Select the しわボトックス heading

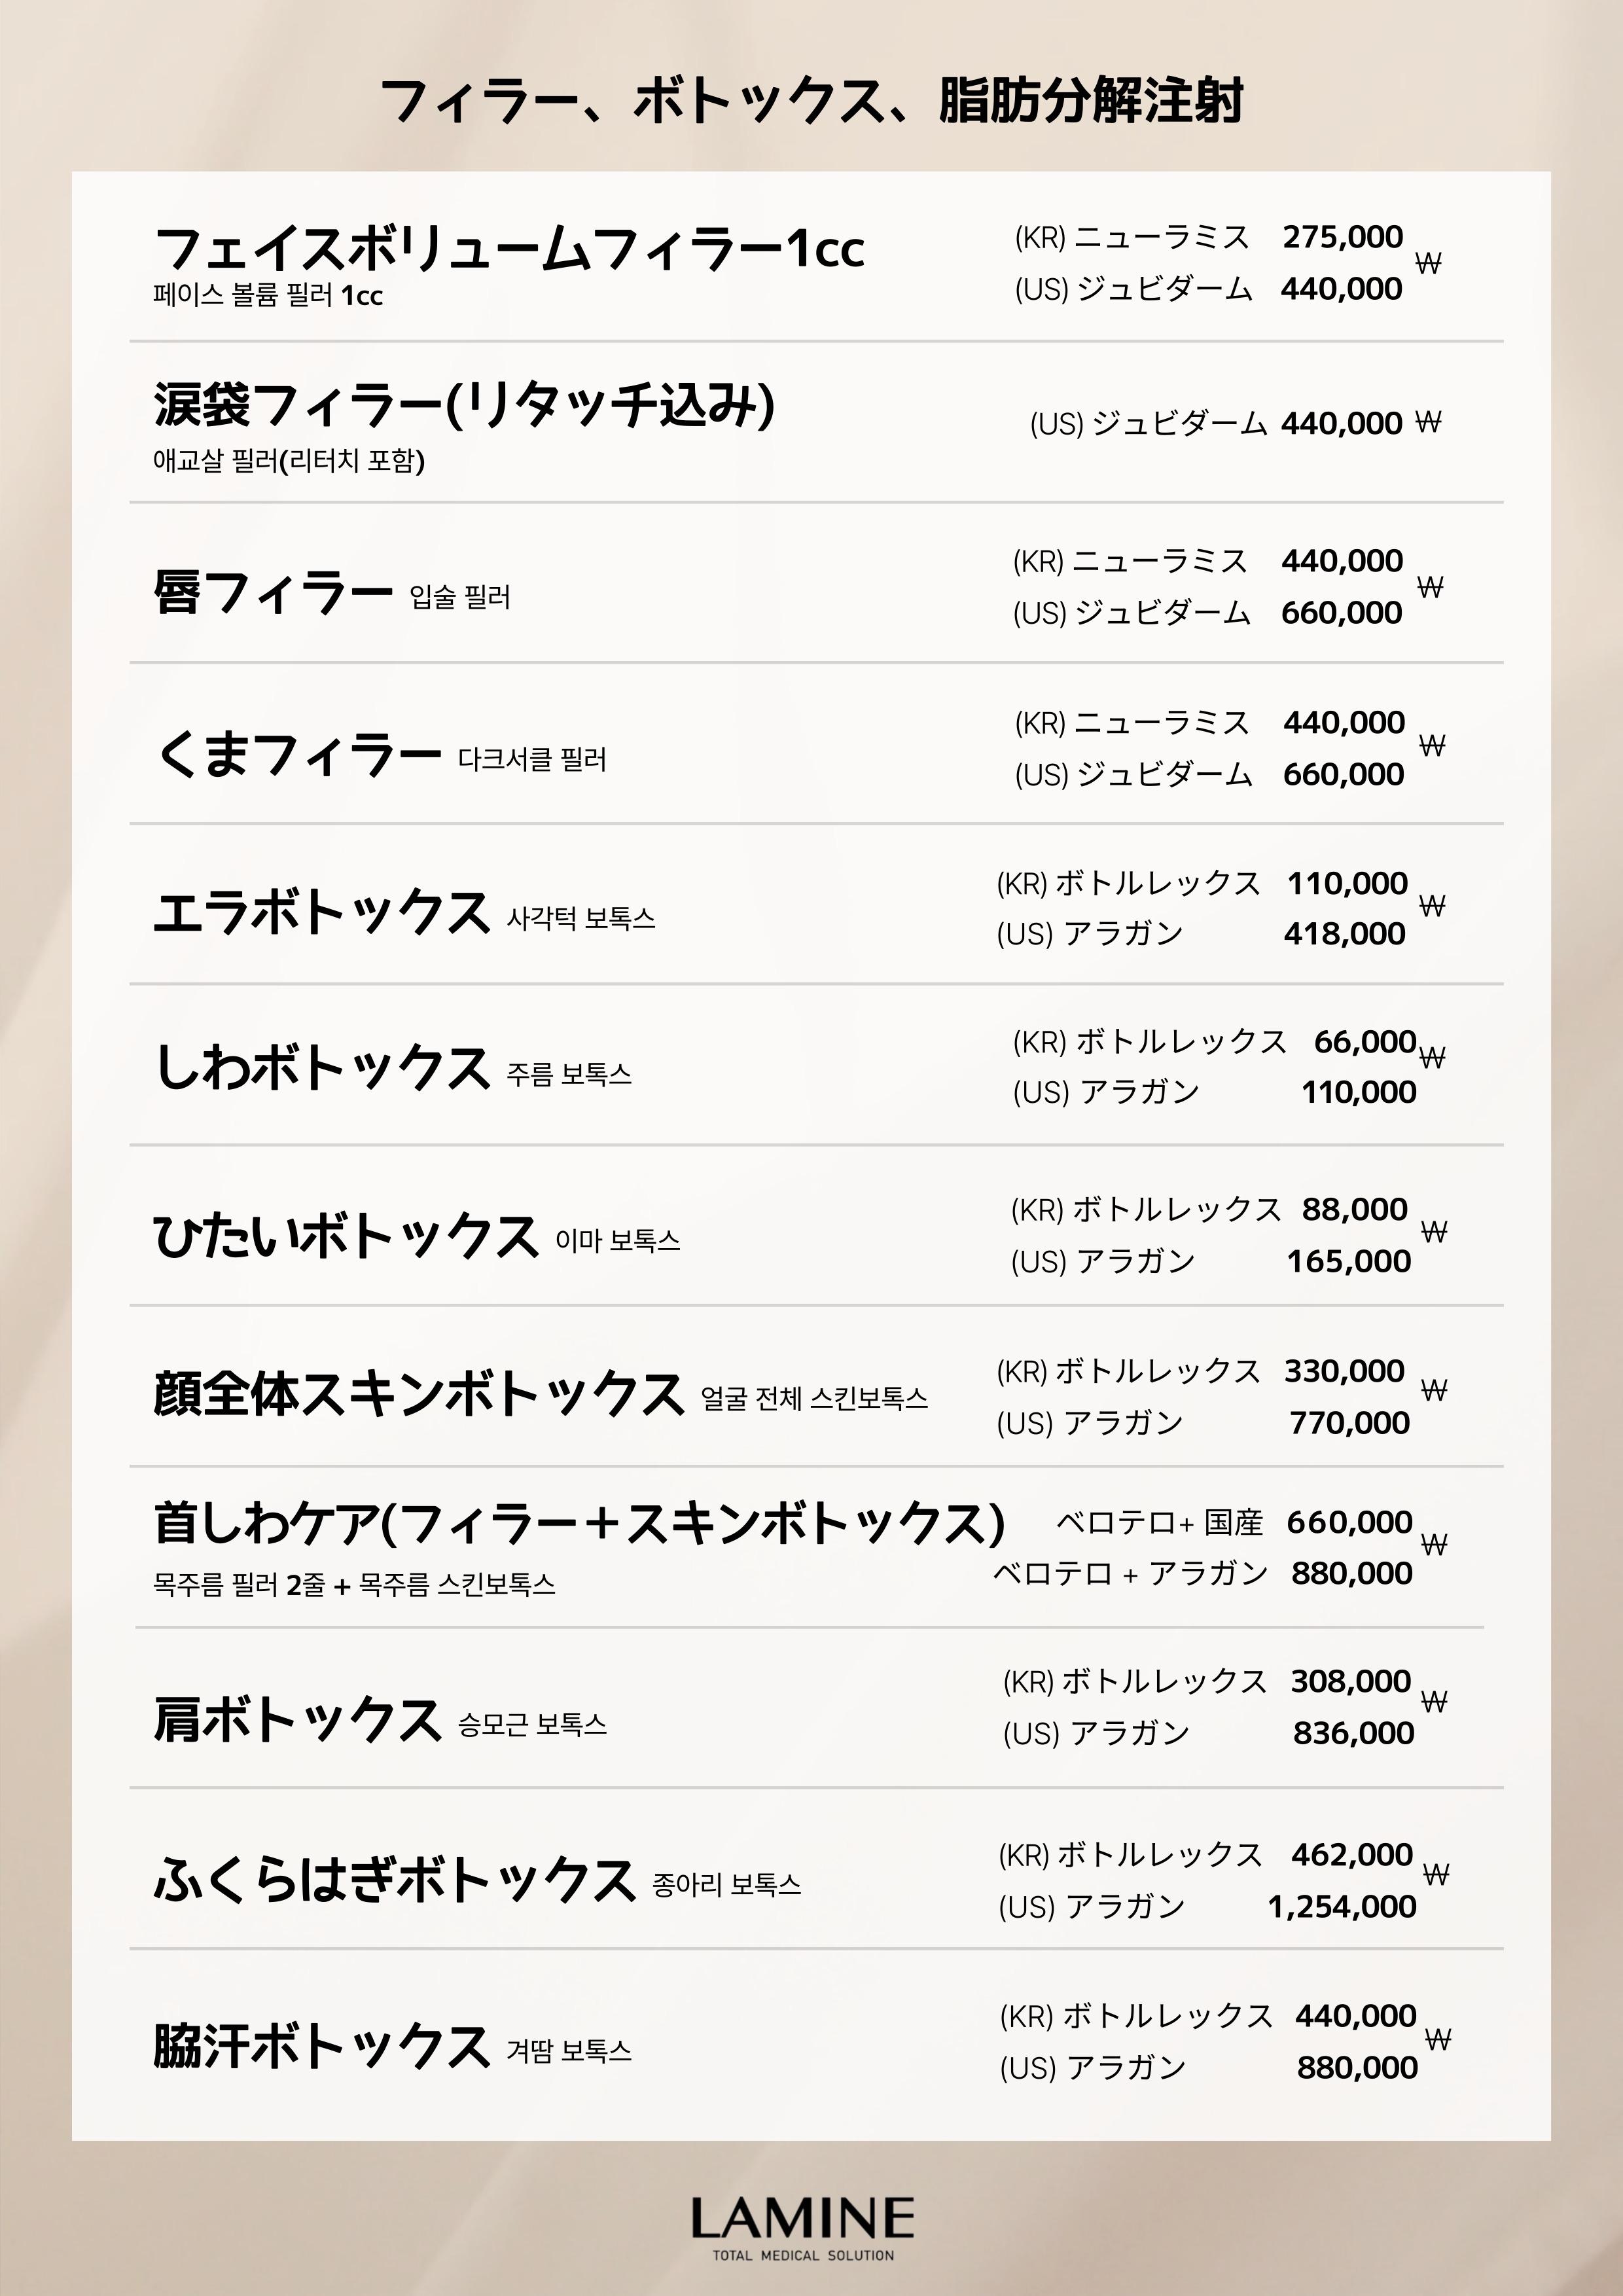pos(321,1068)
